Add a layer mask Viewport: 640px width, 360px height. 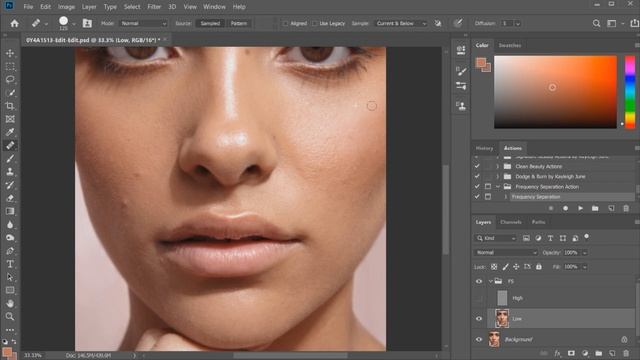pos(571,353)
